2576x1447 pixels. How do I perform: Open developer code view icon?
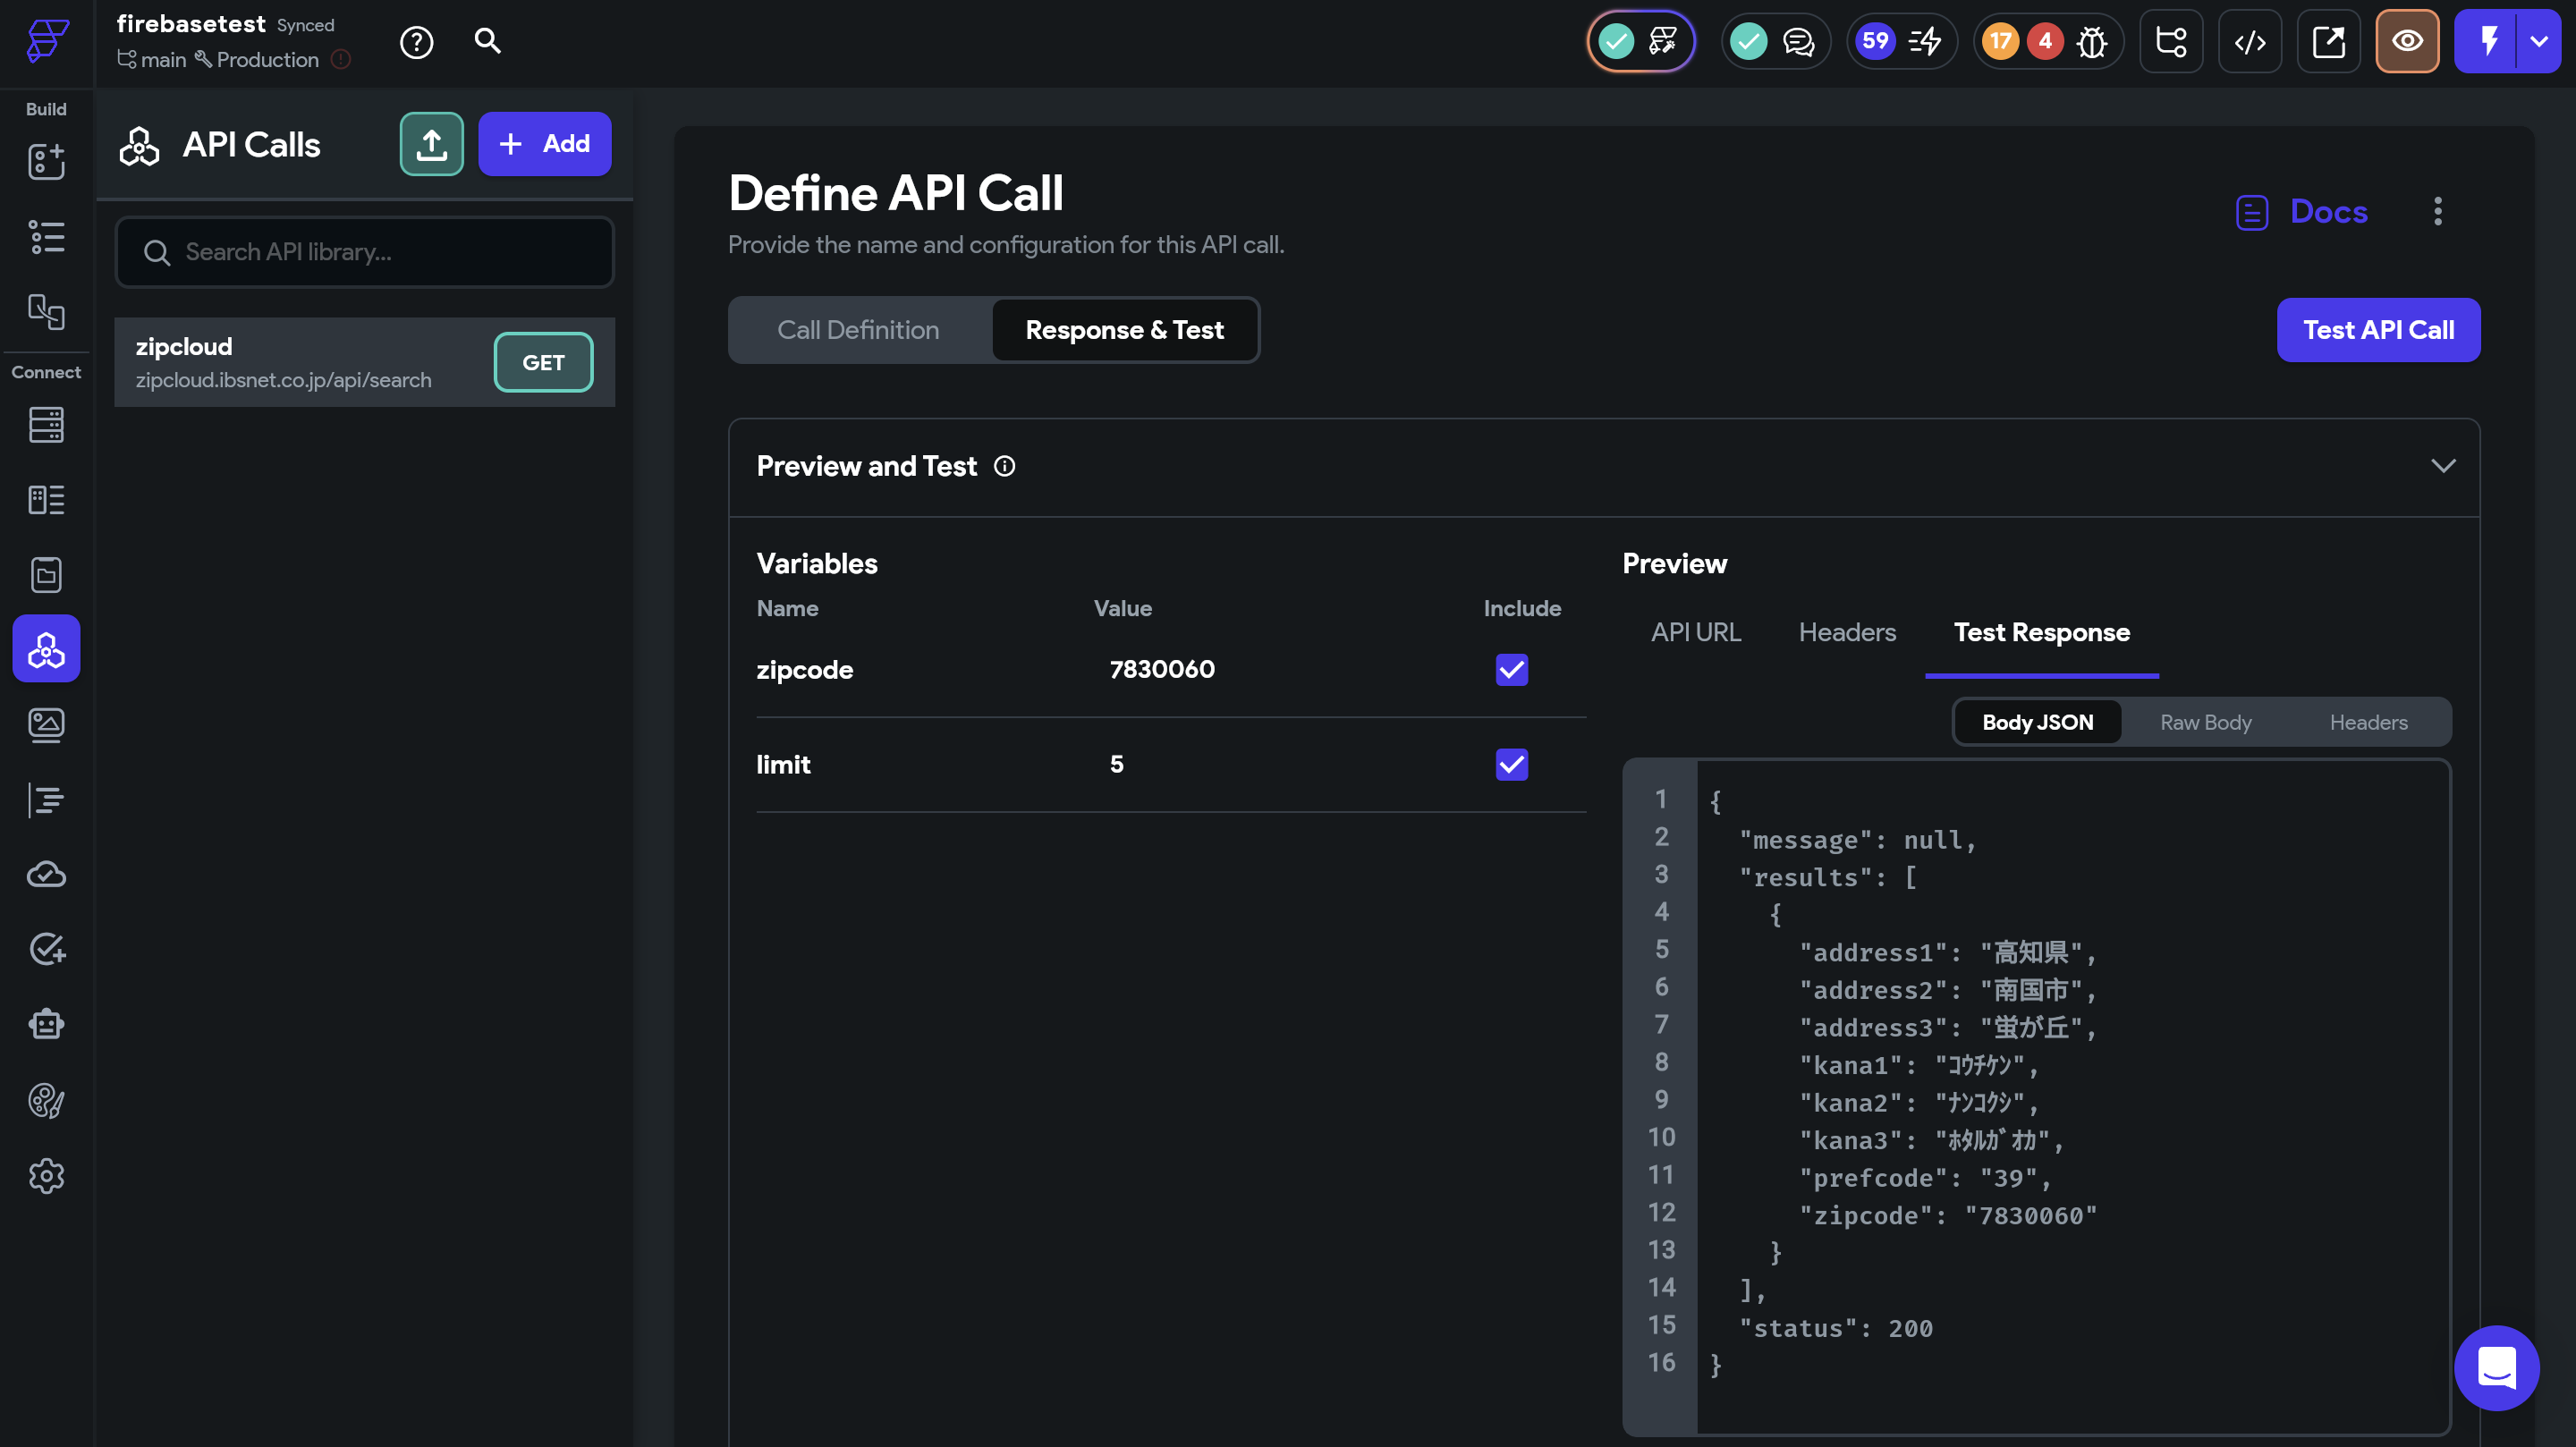pos(2249,42)
